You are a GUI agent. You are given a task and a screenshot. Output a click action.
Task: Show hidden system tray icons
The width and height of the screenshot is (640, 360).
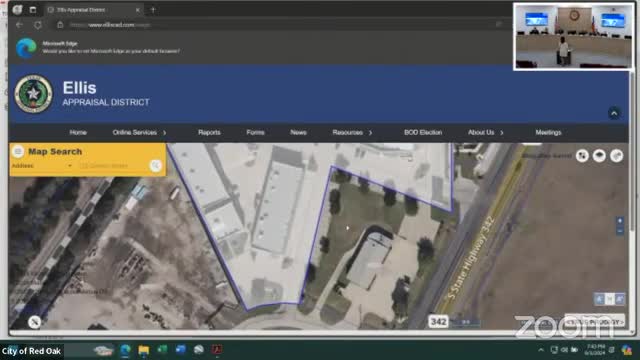(x=541, y=350)
